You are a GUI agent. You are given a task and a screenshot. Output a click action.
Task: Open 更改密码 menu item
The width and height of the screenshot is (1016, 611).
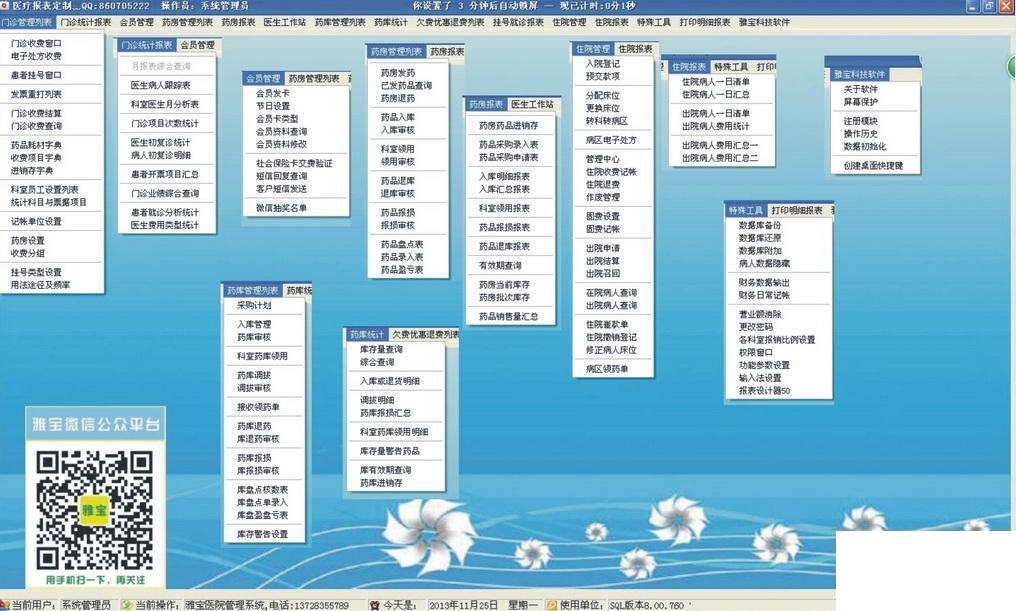click(756, 327)
